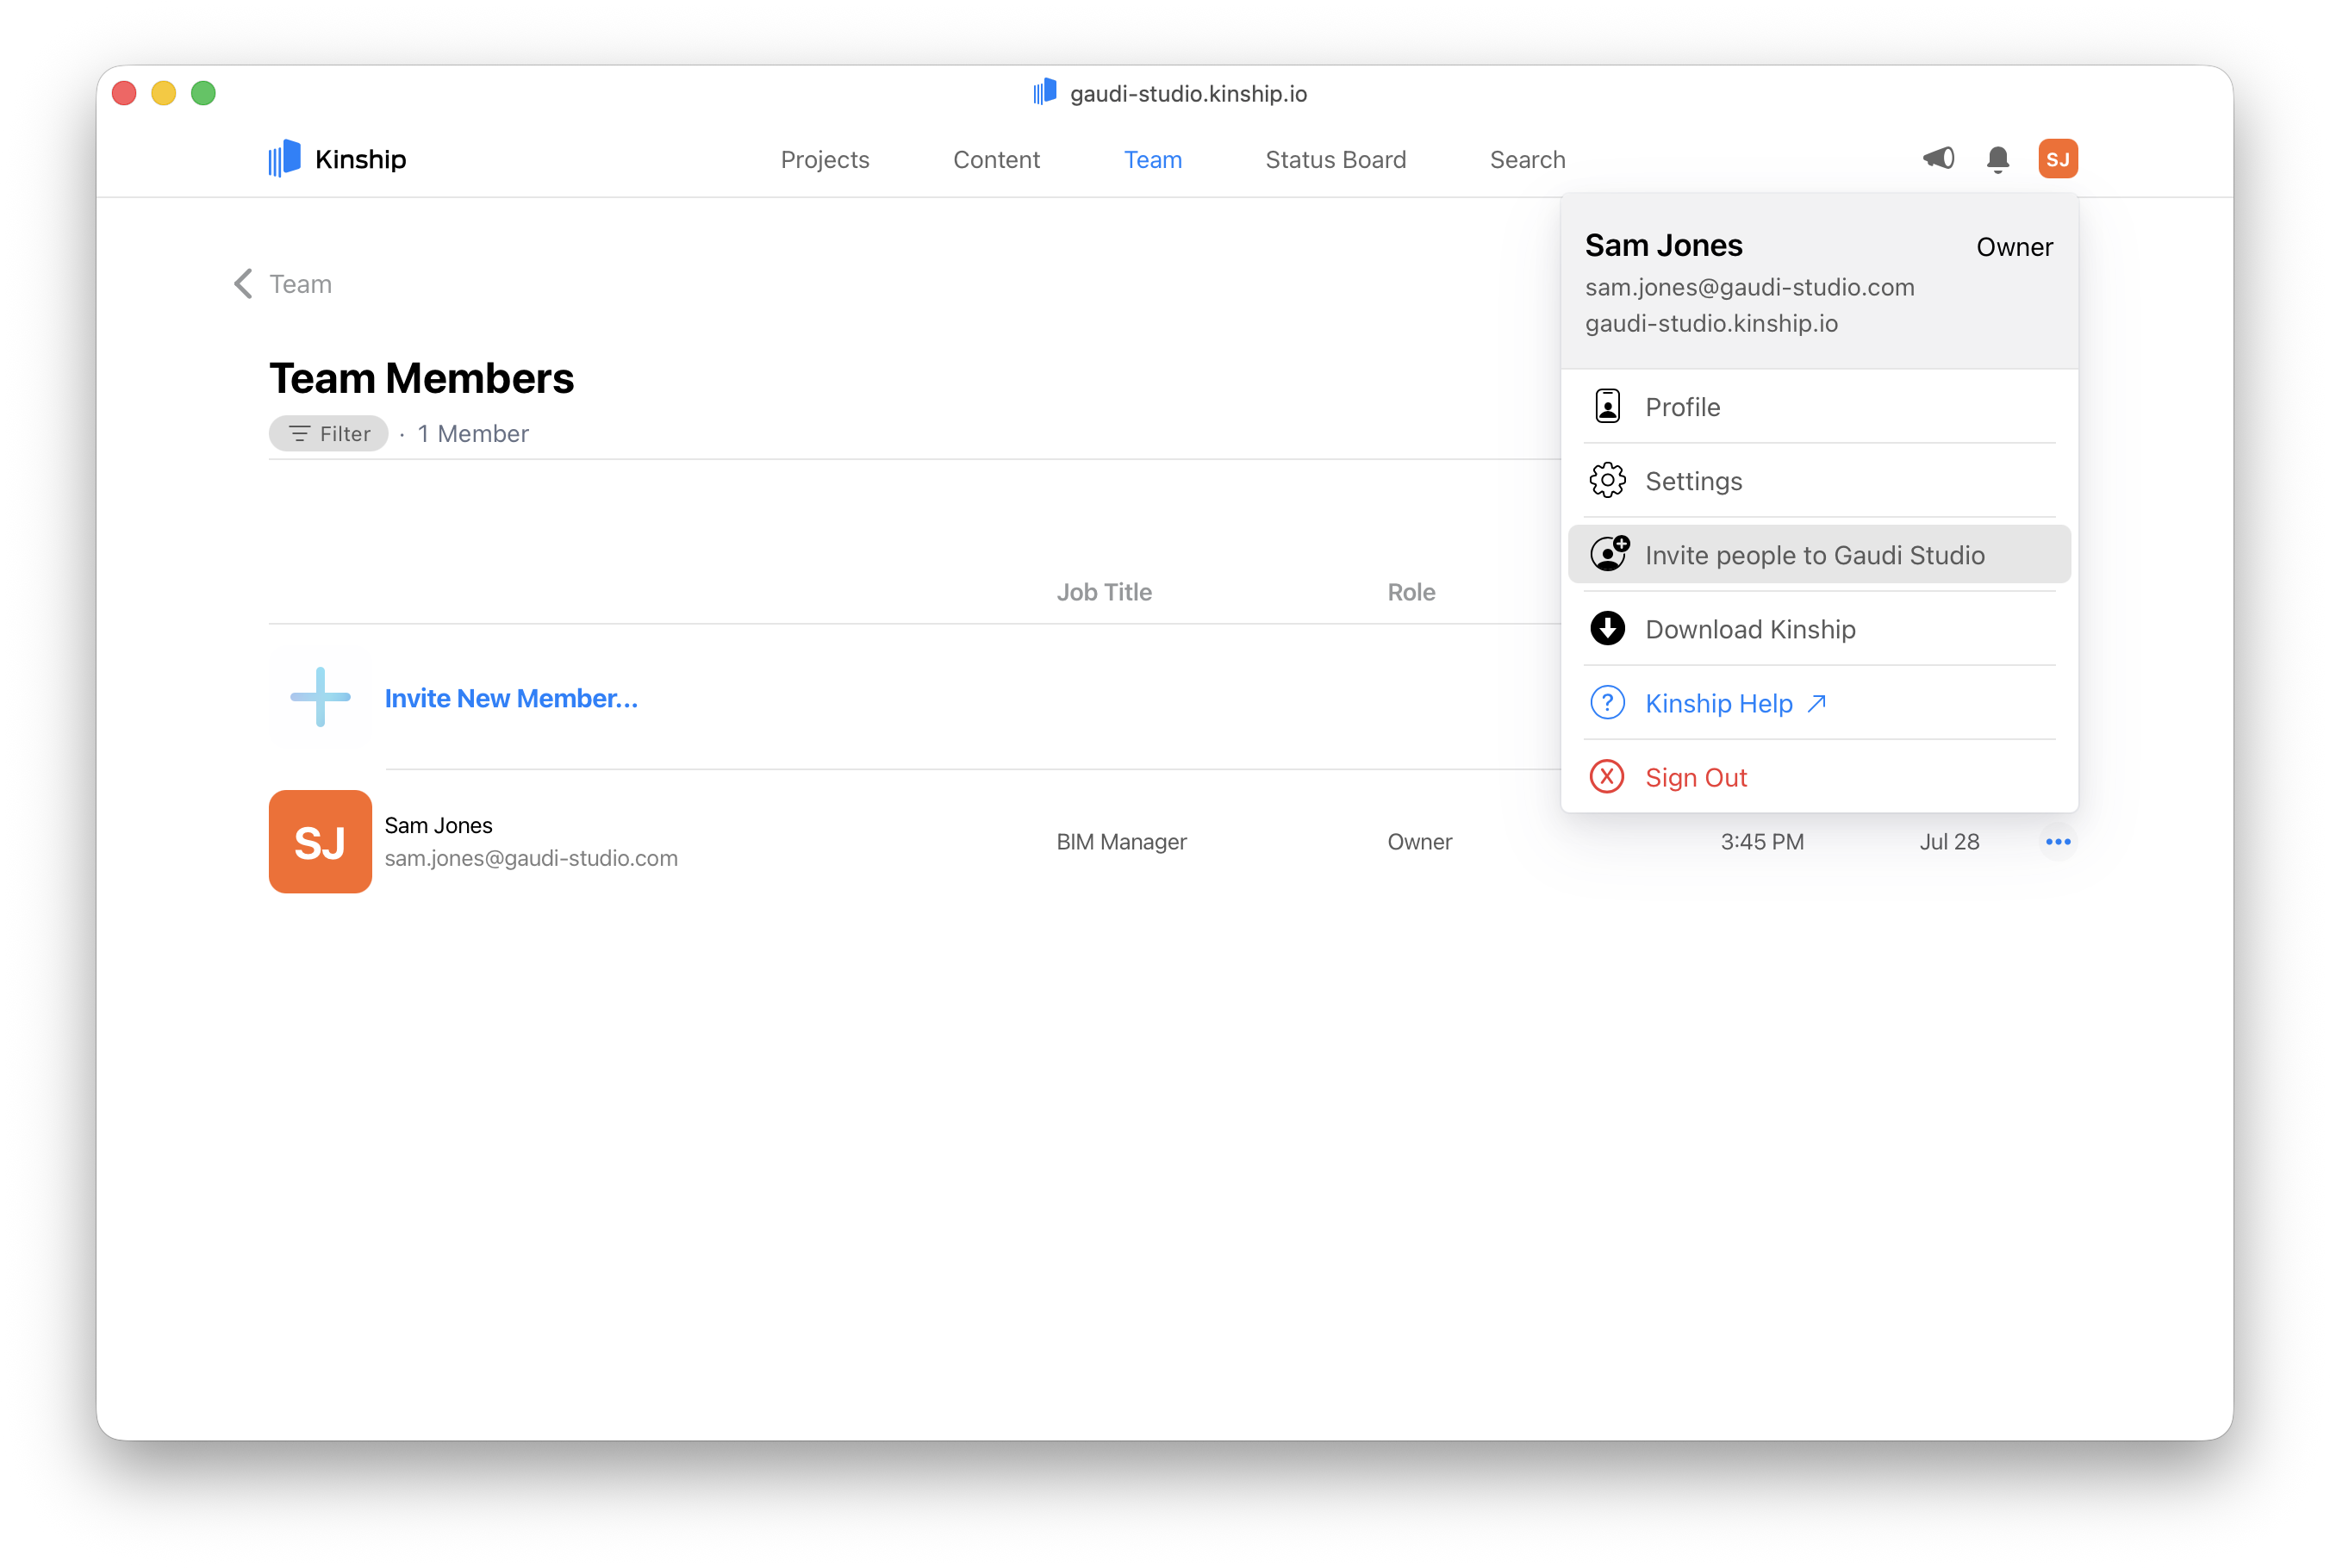Image resolution: width=2330 pixels, height=1568 pixels.
Task: Click the invite person icon in the menu
Action: [1608, 553]
